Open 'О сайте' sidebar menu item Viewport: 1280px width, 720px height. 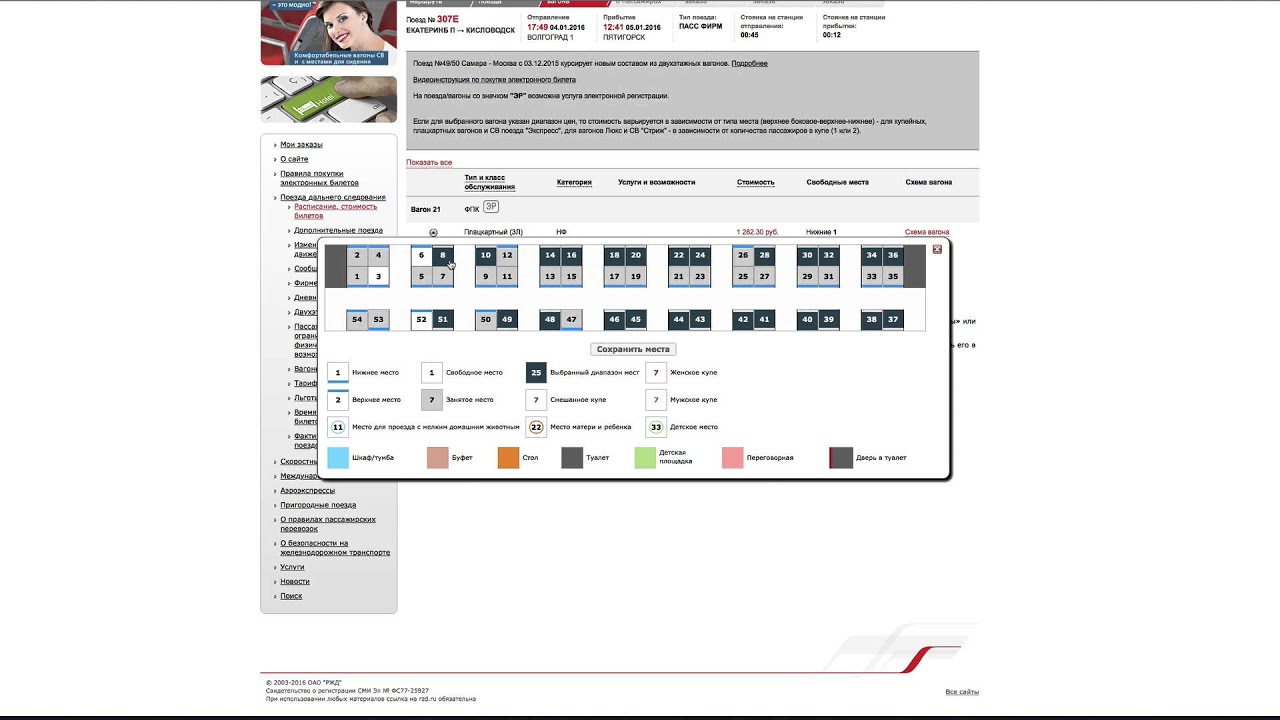(294, 159)
